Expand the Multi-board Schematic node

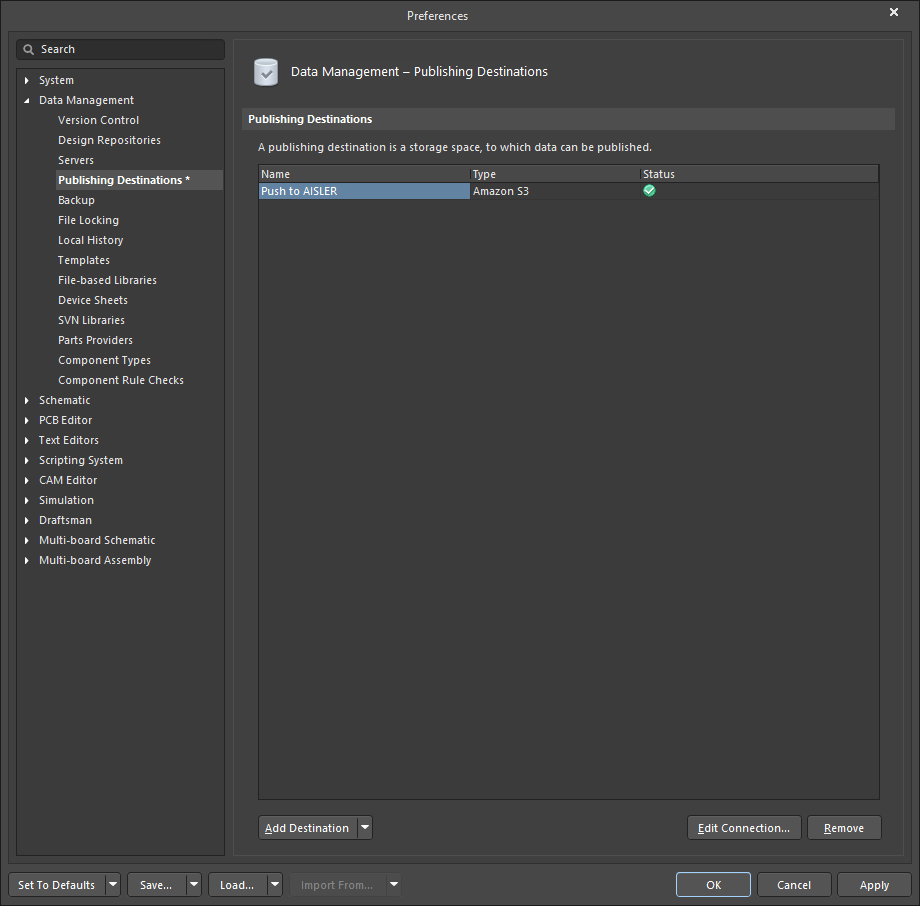26,540
